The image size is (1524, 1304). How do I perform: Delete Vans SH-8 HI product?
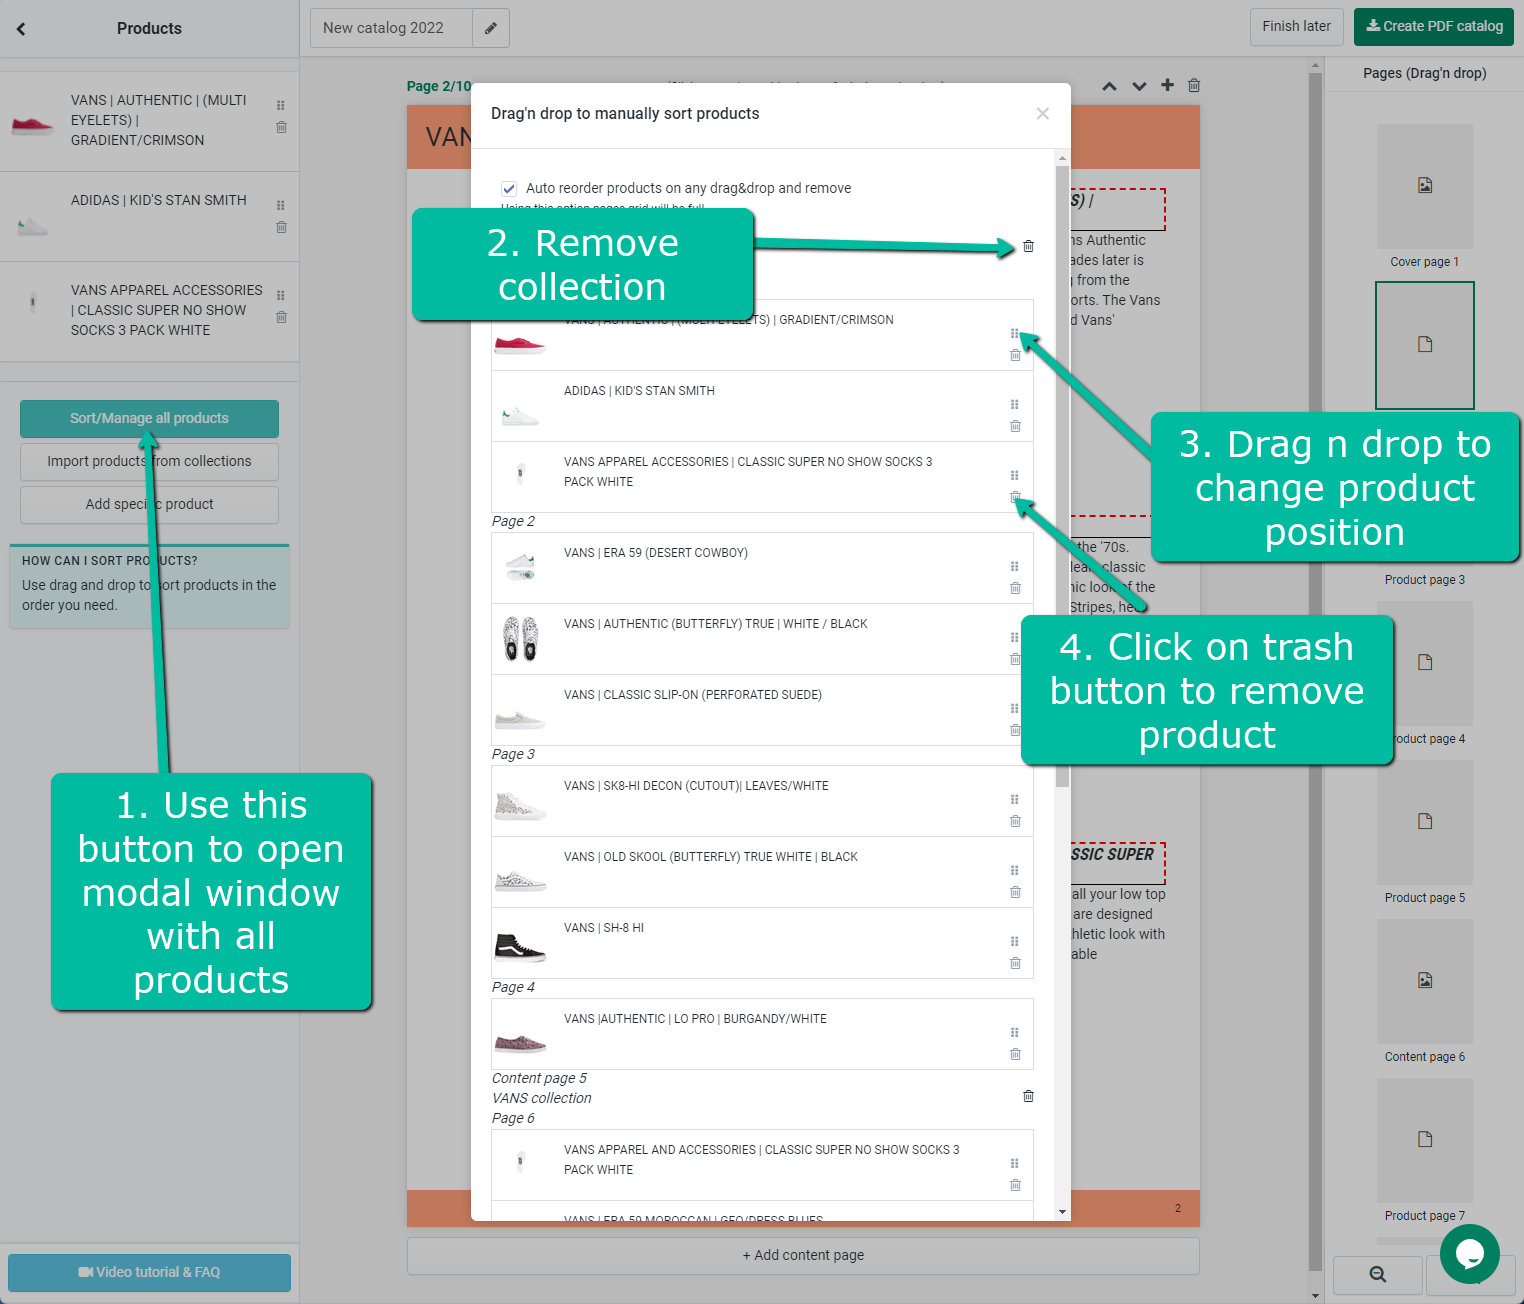point(1015,963)
